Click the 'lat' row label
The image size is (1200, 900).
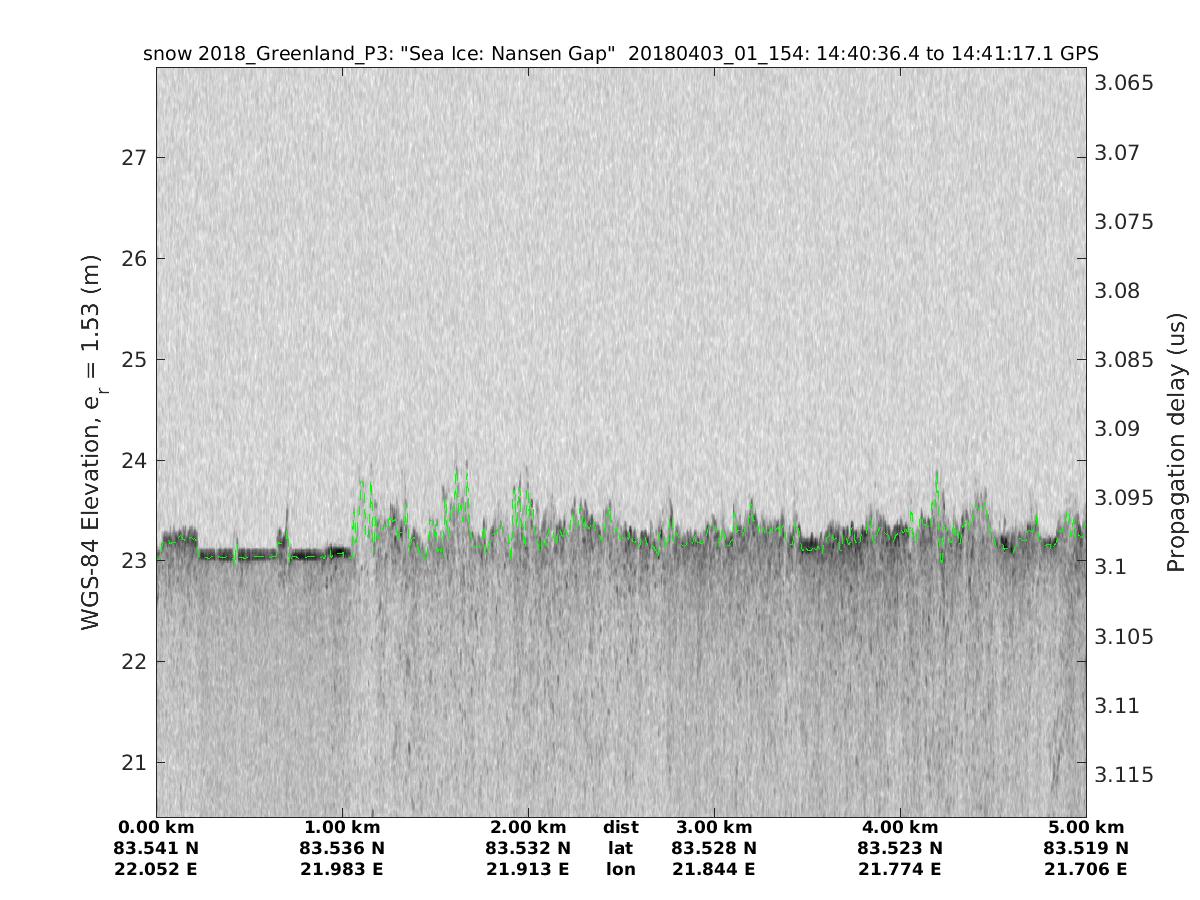point(621,849)
